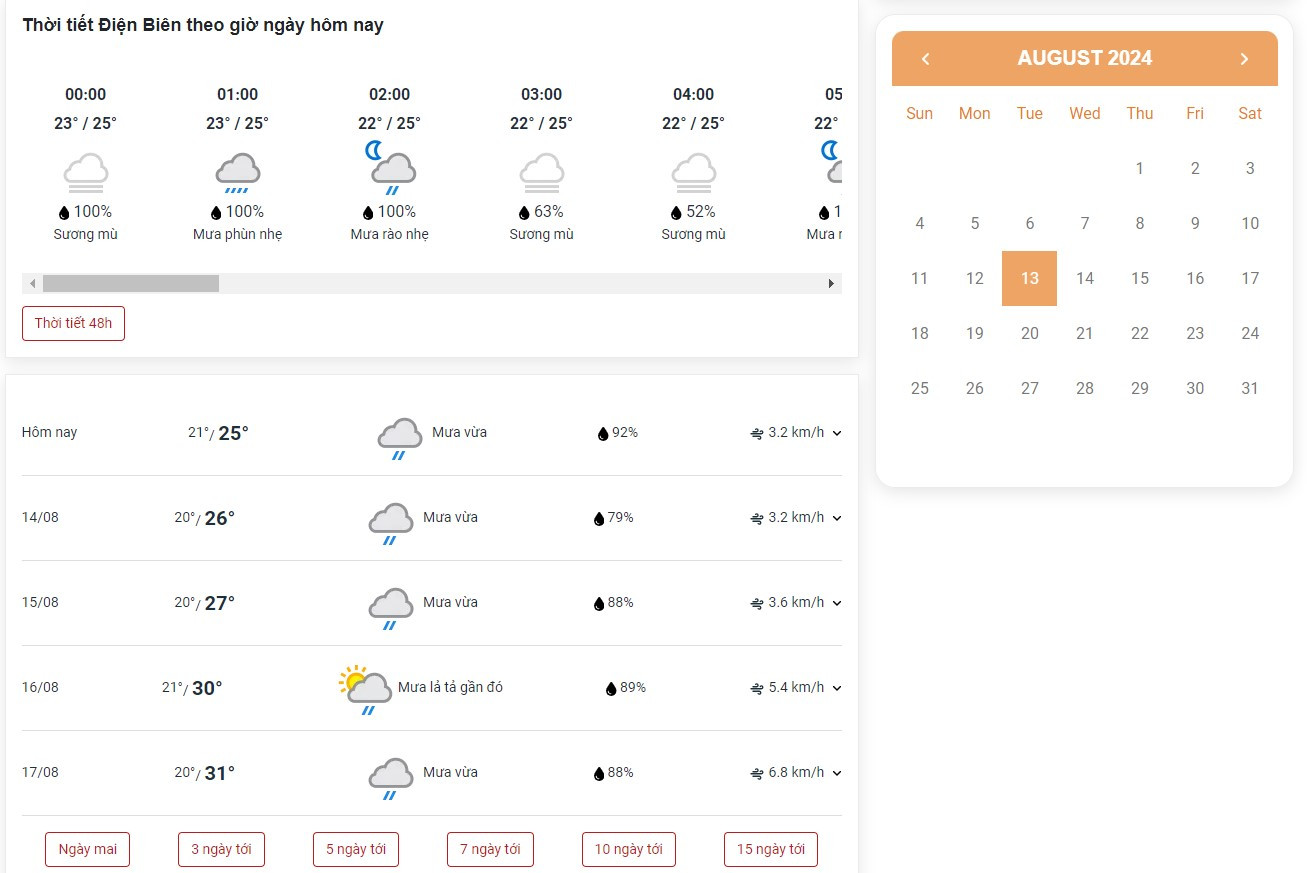Click the Mưa lả tả gần đó text
This screenshot has height=873, width=1307.
(451, 688)
